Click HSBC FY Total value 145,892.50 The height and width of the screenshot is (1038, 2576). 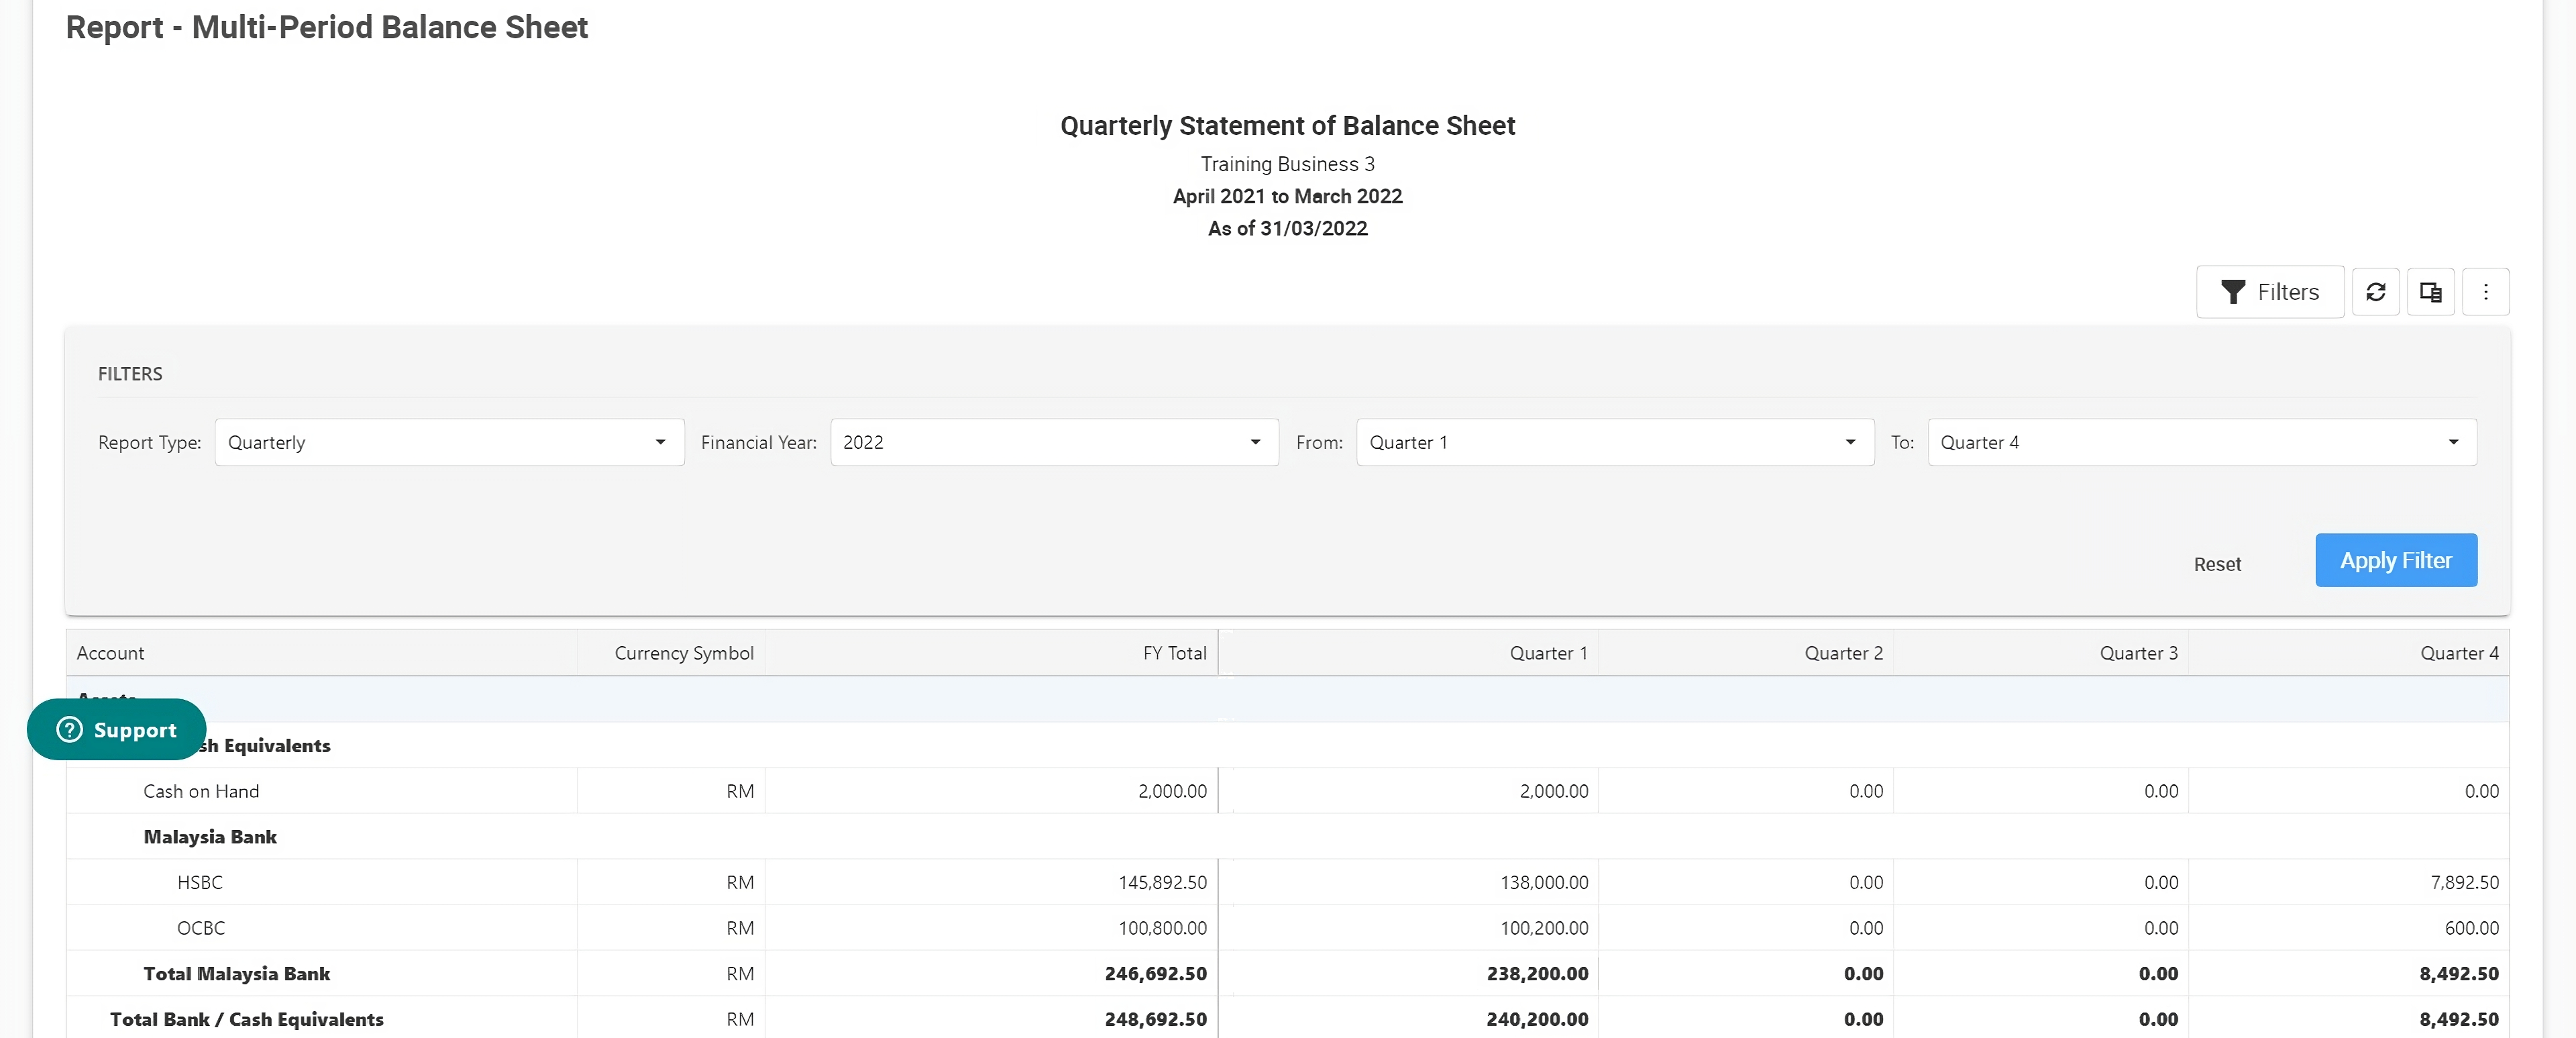(1162, 883)
